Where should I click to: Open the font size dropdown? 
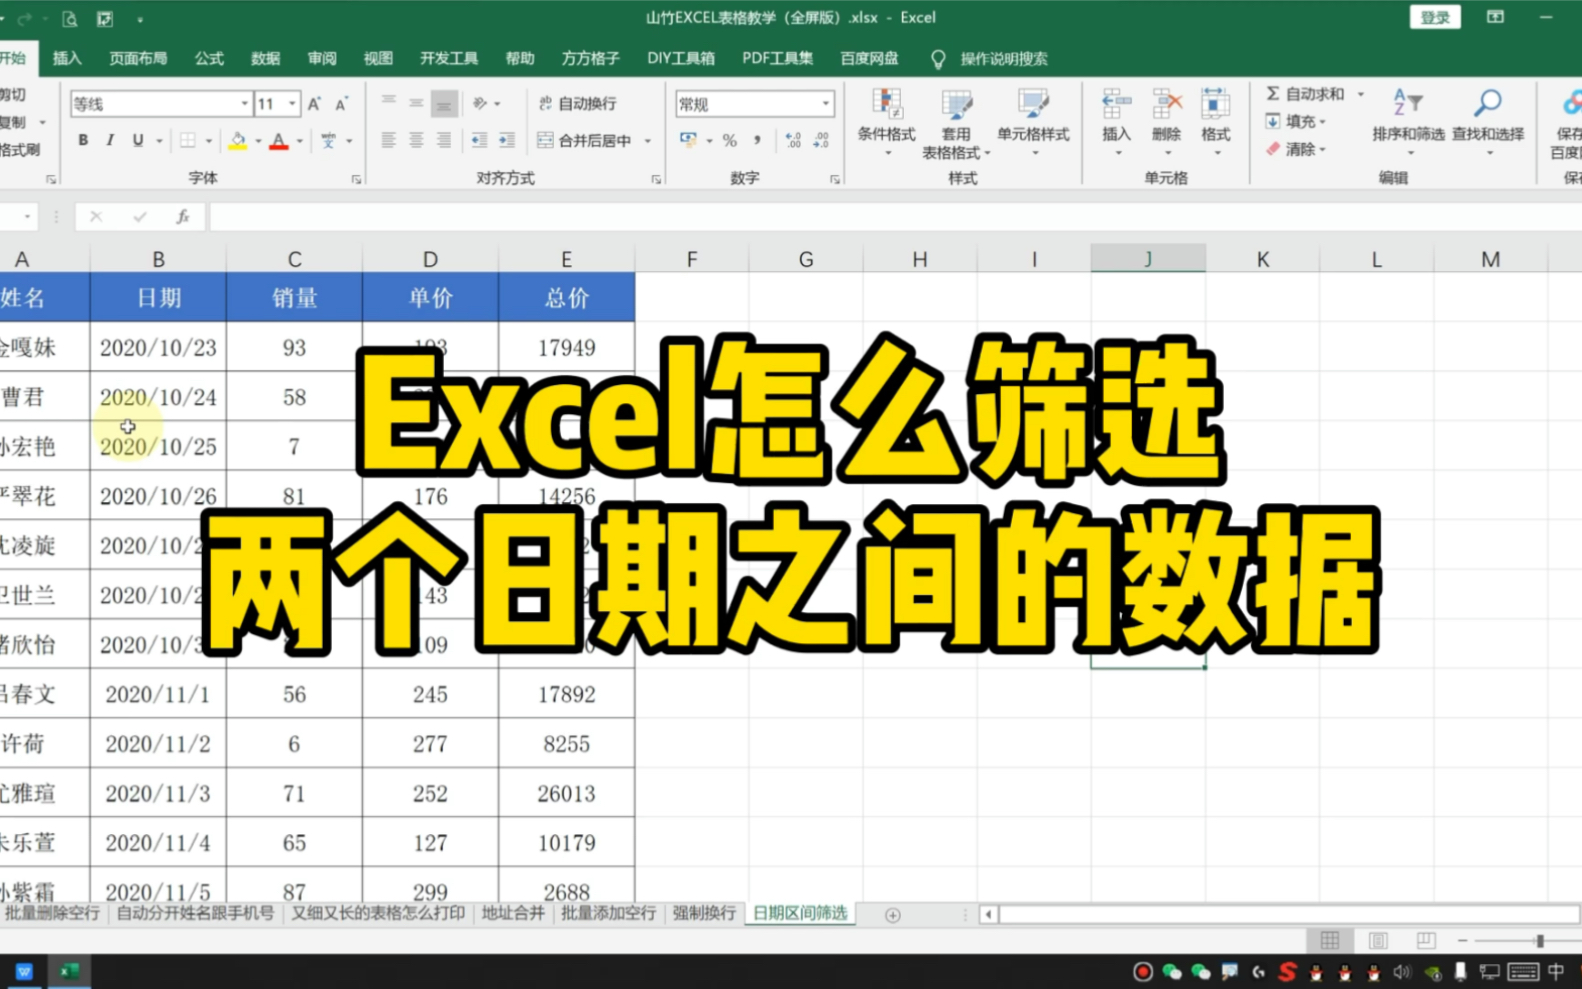pos(292,103)
